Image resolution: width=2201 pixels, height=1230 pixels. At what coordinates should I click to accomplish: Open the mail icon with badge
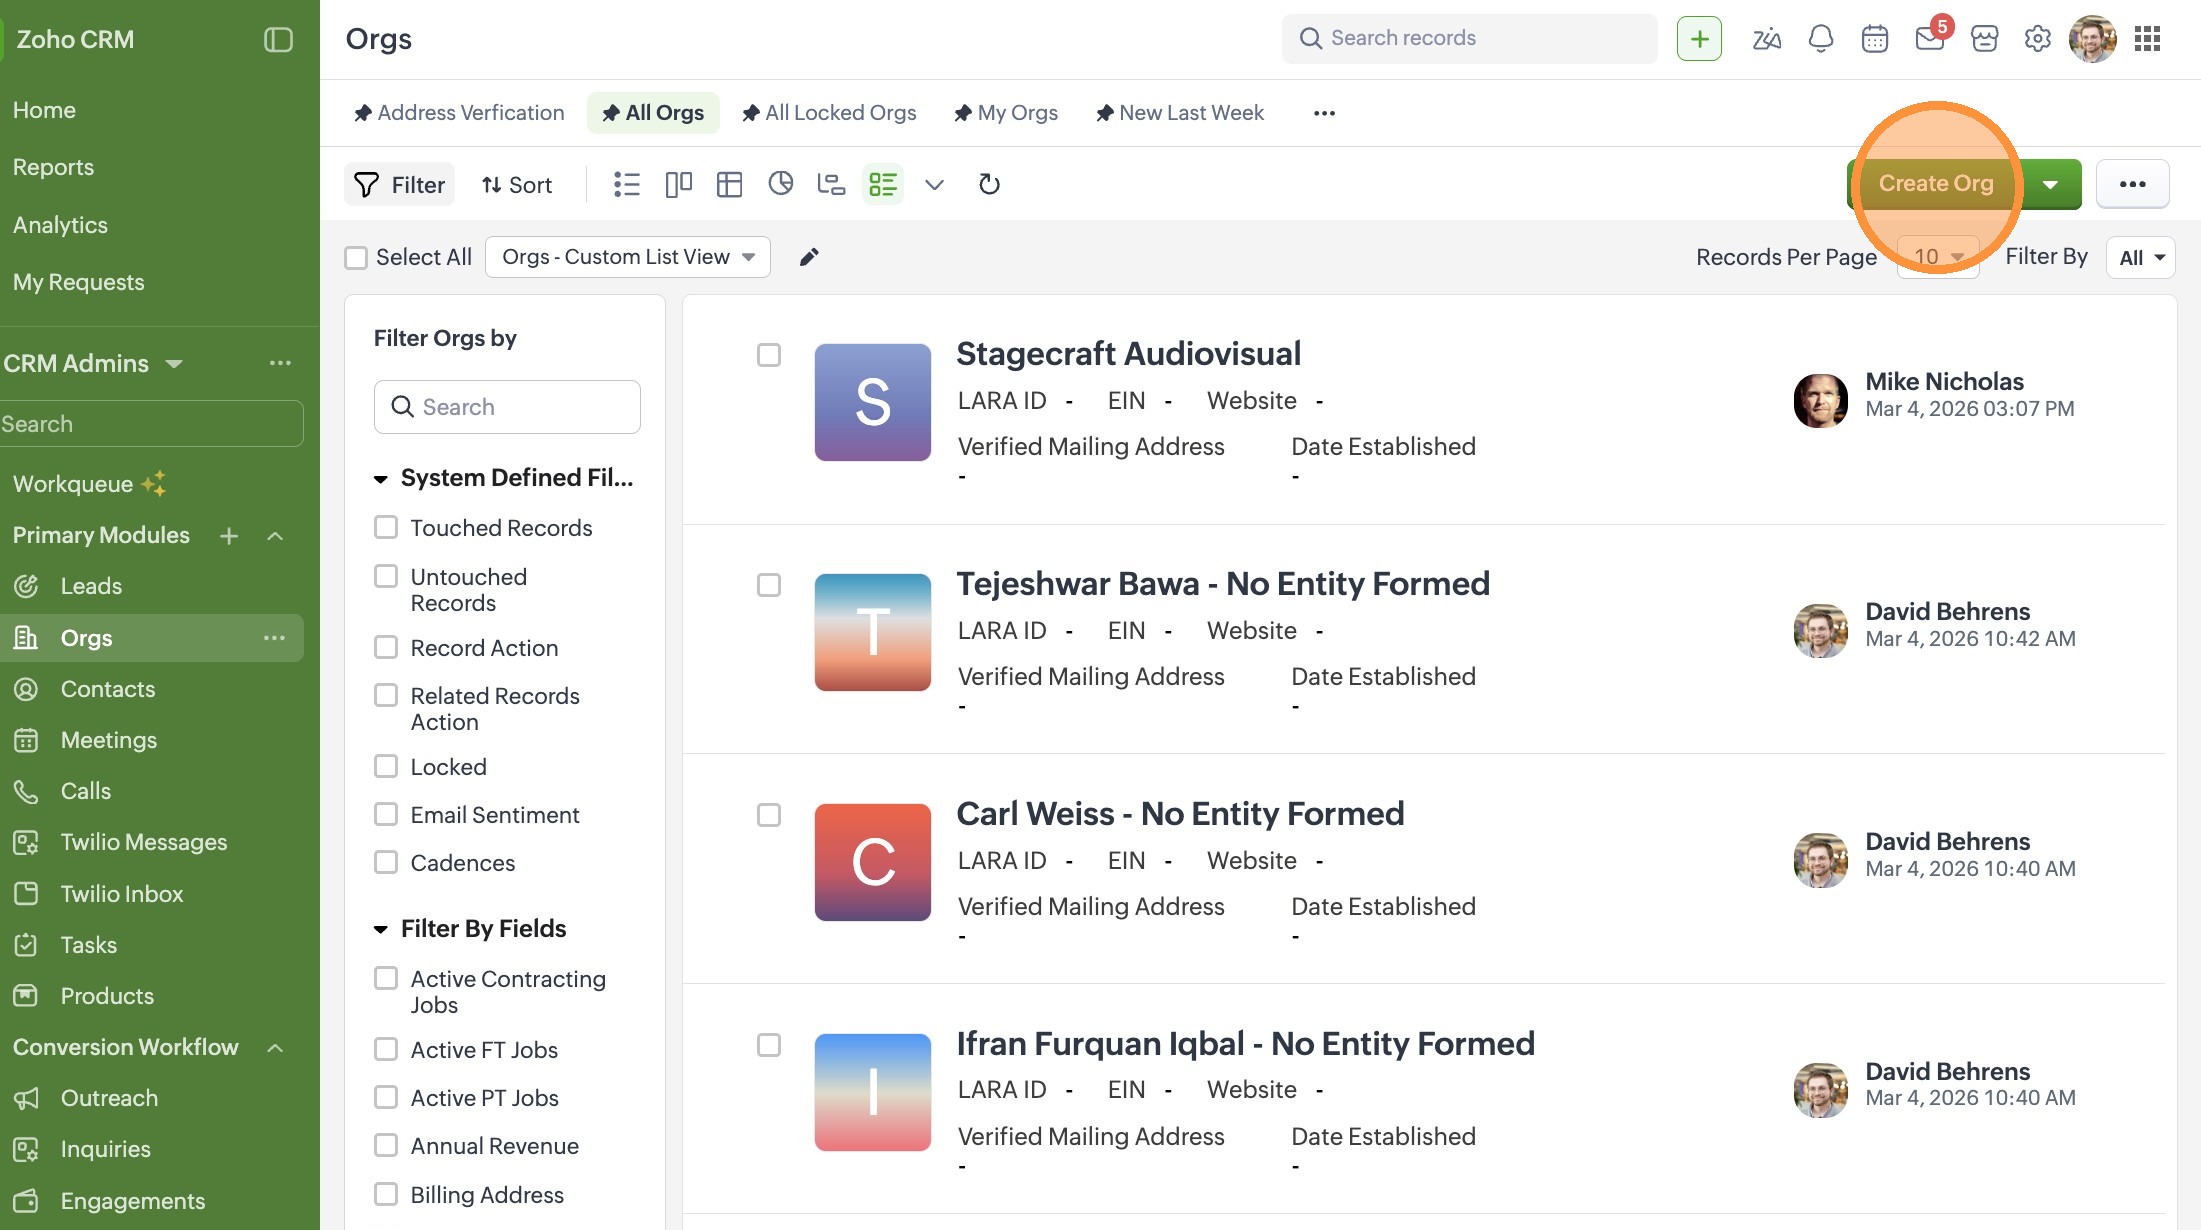tap(1929, 39)
